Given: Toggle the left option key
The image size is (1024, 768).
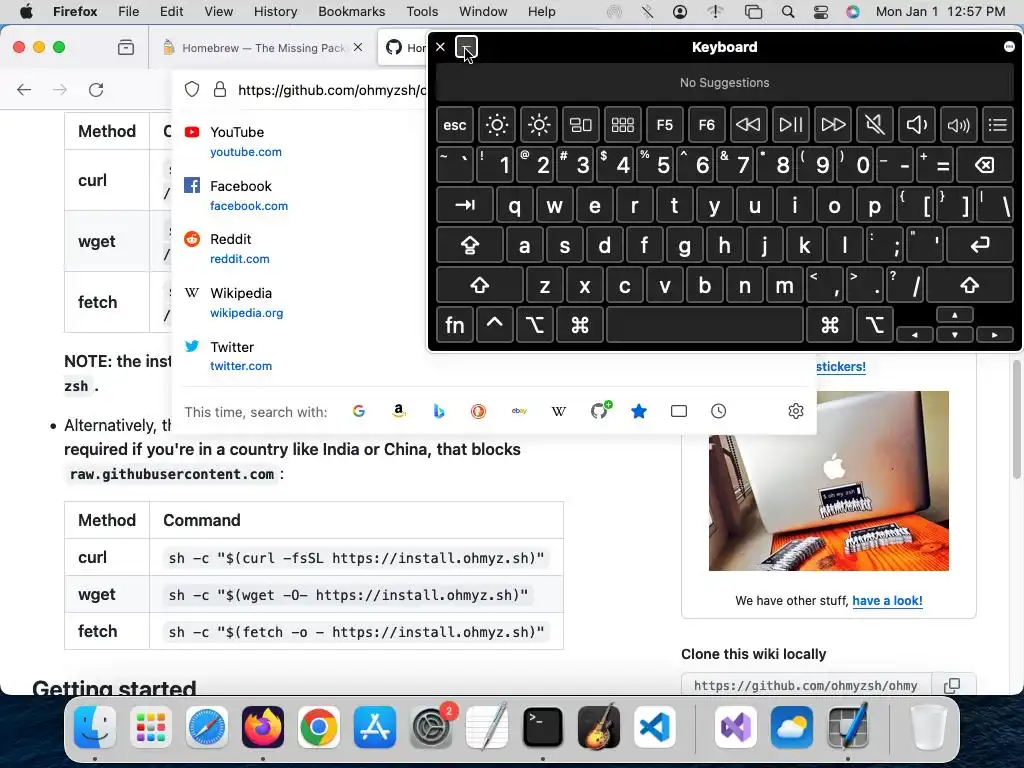Looking at the screenshot, I should (x=534, y=325).
